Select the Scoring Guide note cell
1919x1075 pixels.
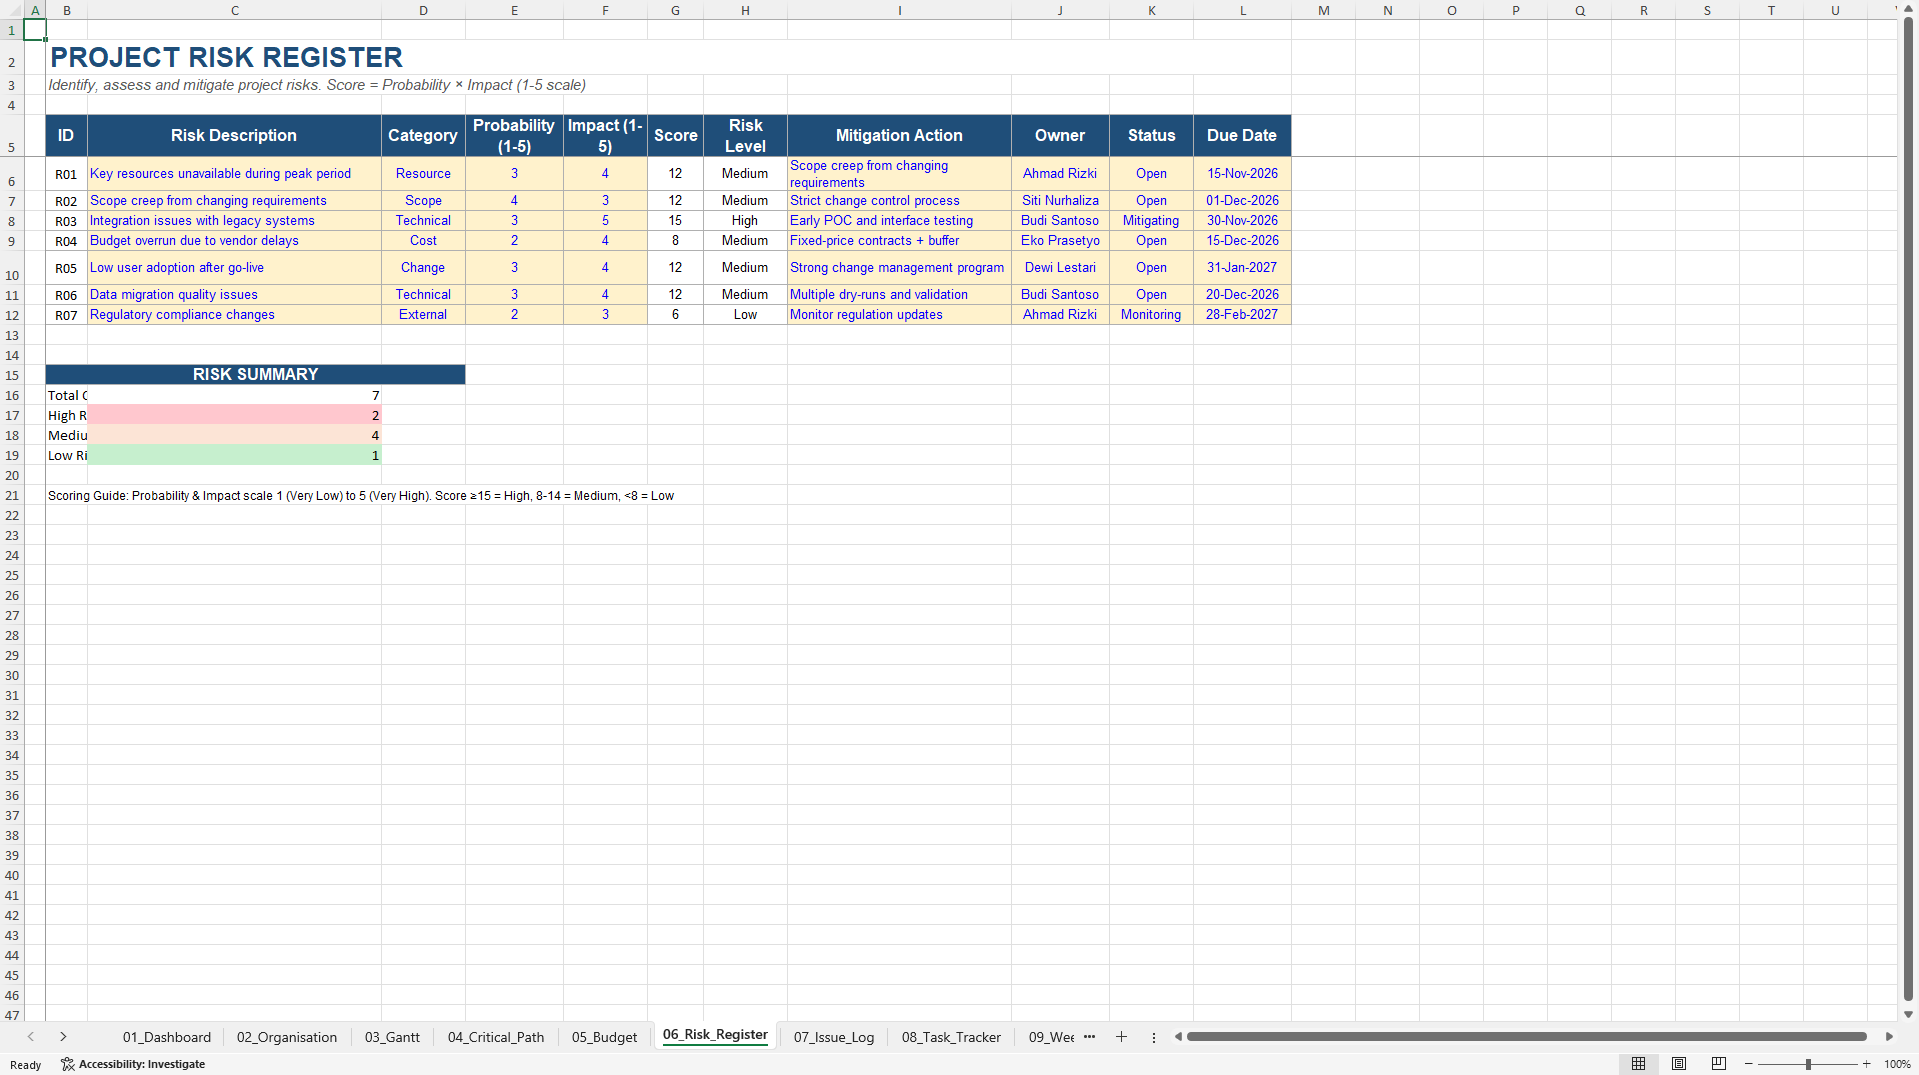361,496
